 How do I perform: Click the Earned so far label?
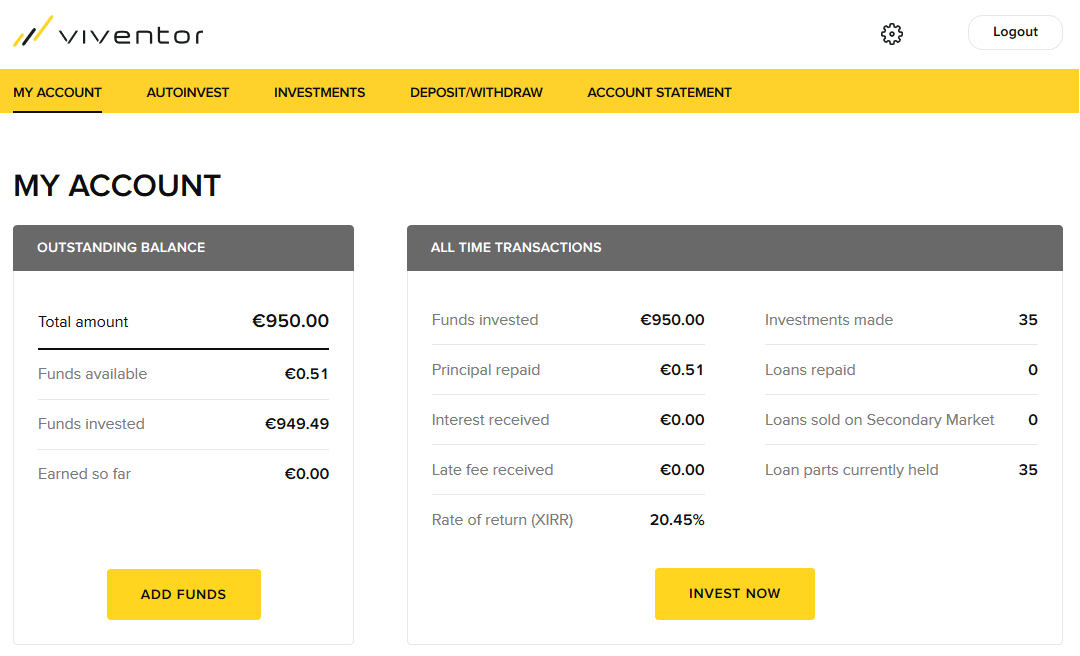click(84, 474)
